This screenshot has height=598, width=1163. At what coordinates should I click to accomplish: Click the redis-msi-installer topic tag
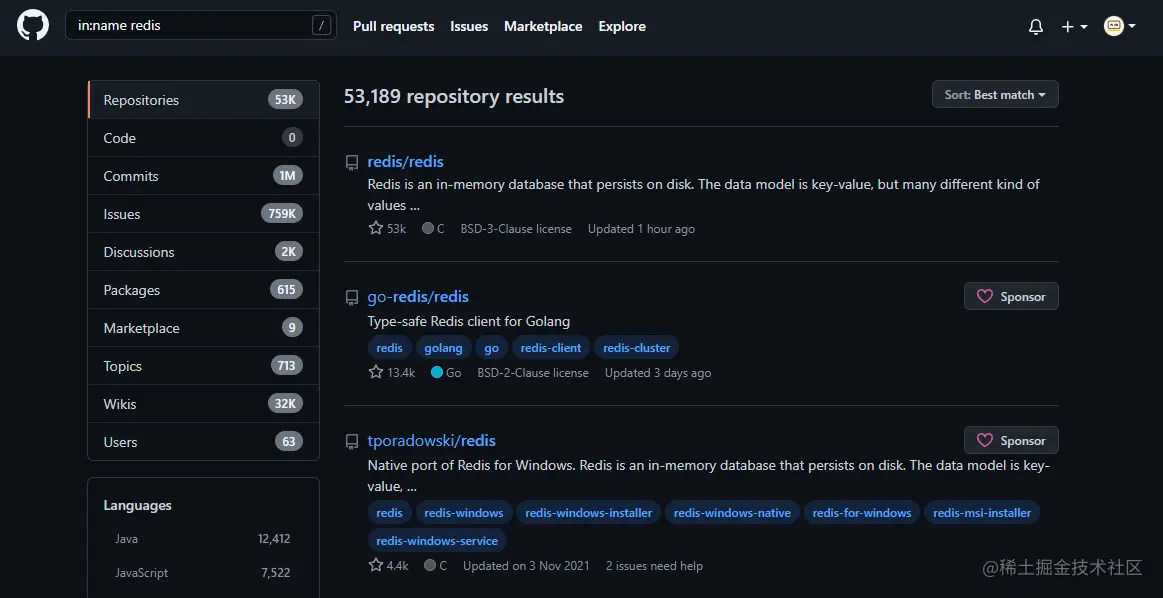coord(982,513)
